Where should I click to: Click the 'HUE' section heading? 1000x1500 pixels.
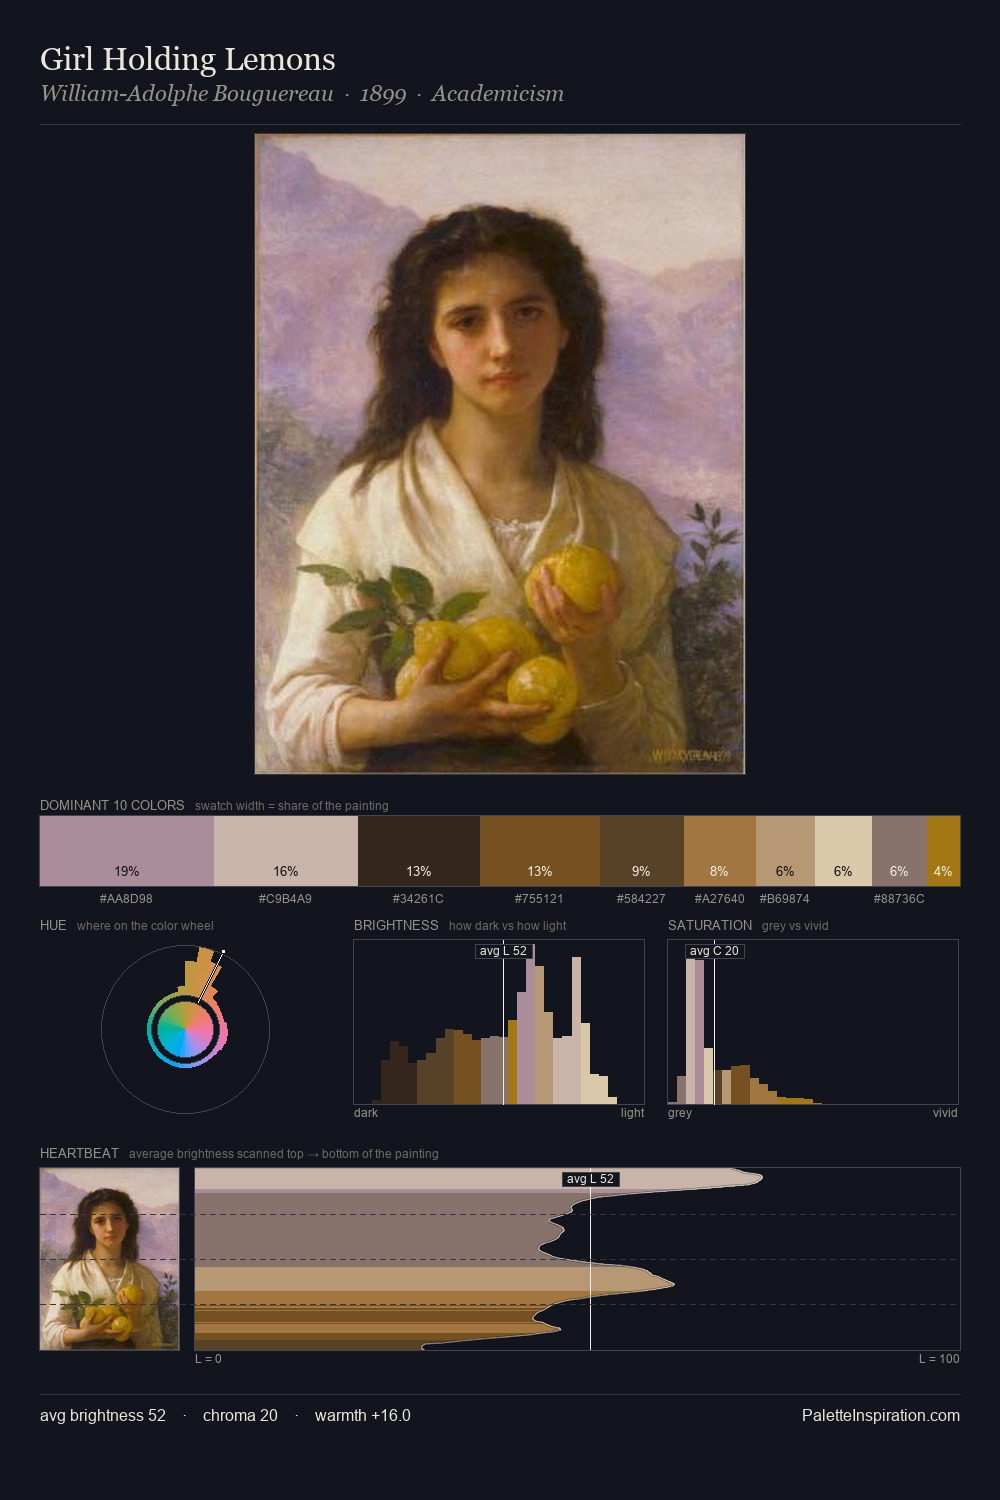point(53,925)
